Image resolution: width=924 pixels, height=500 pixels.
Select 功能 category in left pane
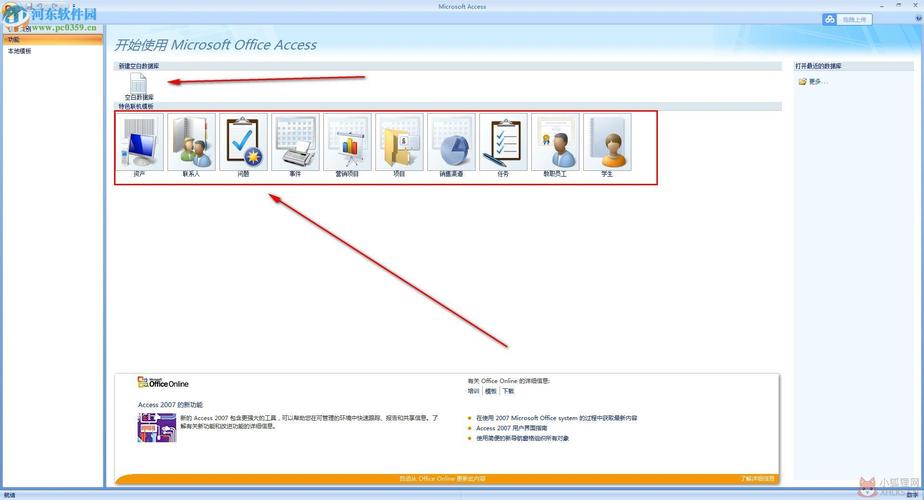tap(52, 40)
